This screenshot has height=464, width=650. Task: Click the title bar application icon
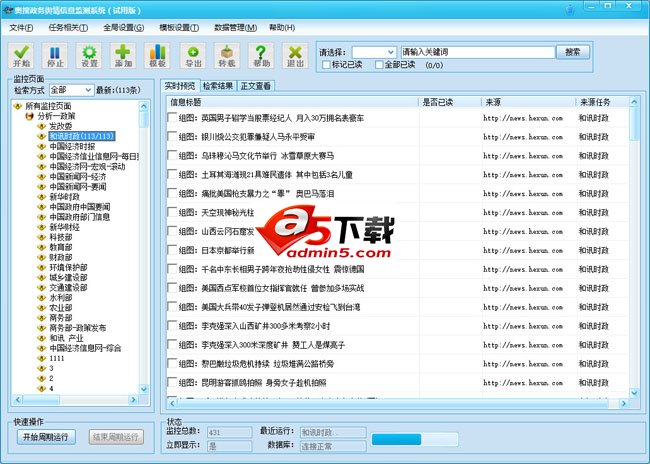coord(7,10)
